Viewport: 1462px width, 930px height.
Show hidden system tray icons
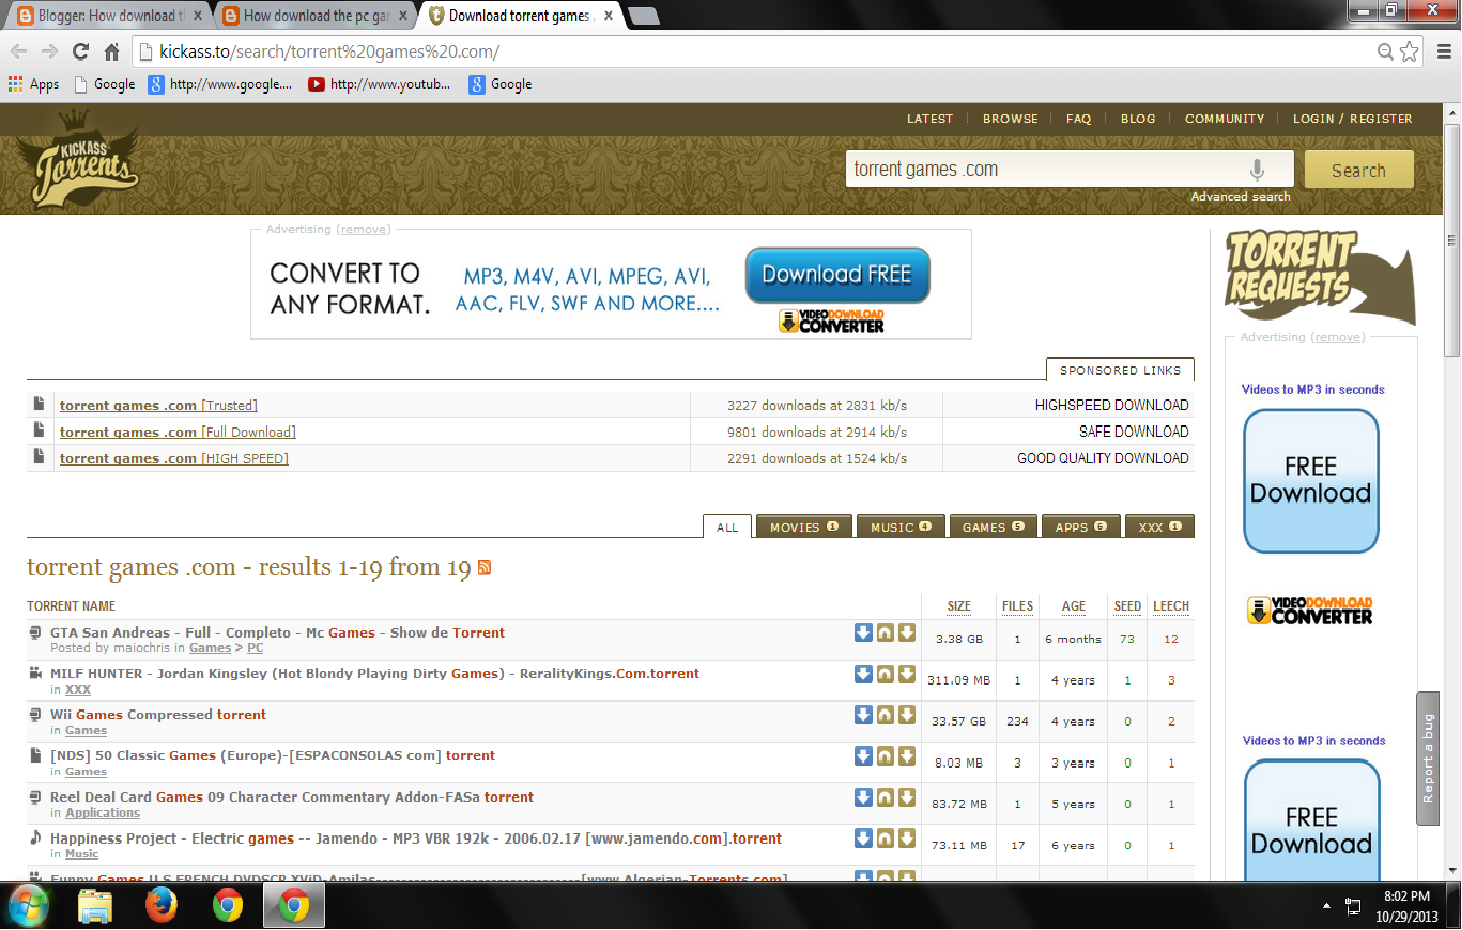(x=1327, y=906)
